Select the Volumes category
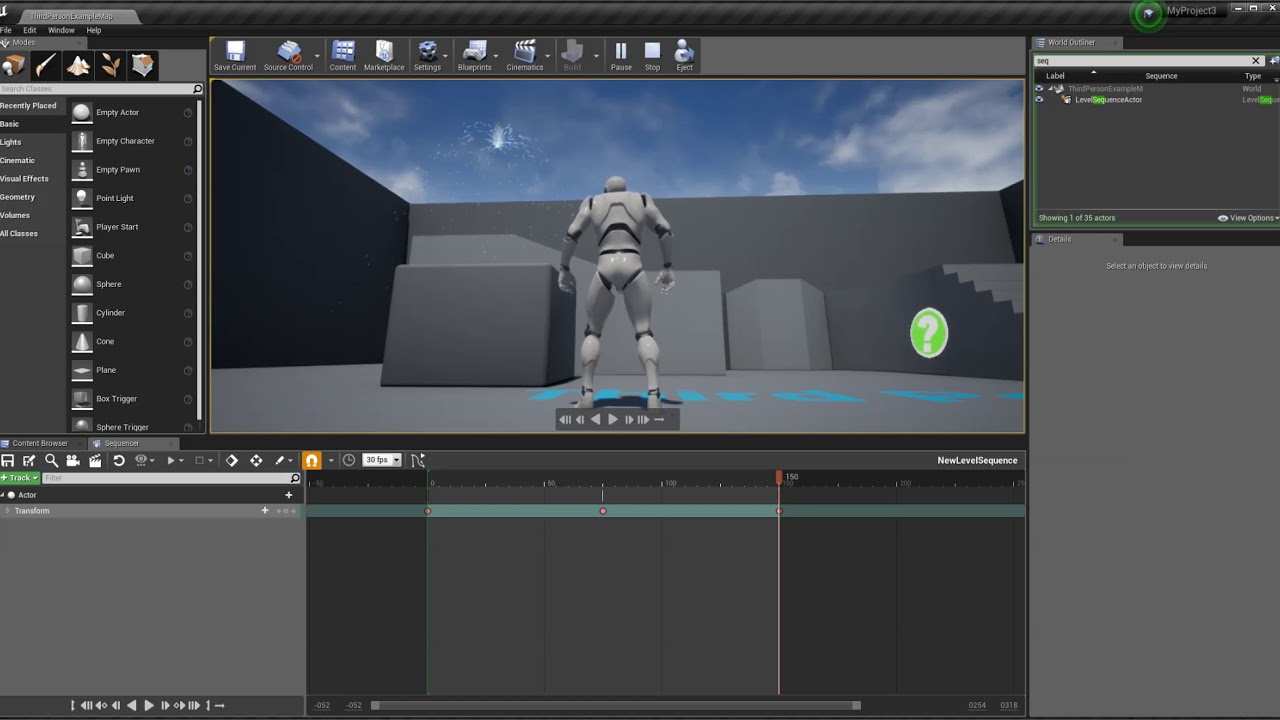This screenshot has height=720, width=1280. pos(15,215)
